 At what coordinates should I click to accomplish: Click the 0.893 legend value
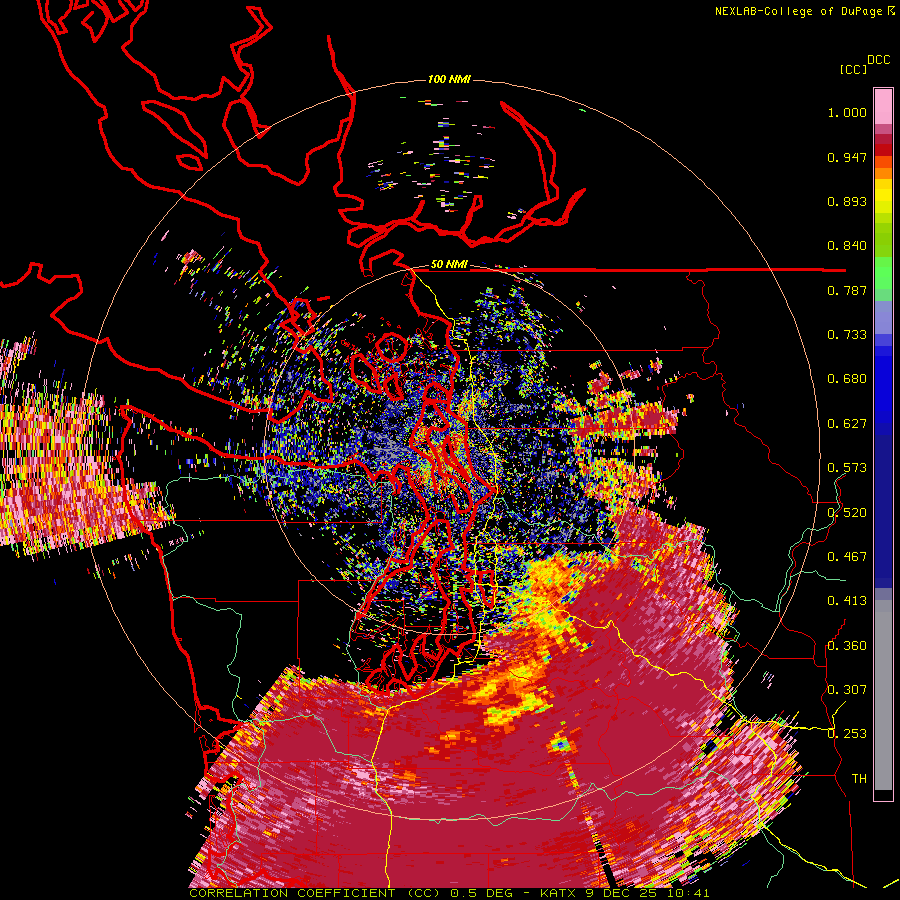coord(847,201)
